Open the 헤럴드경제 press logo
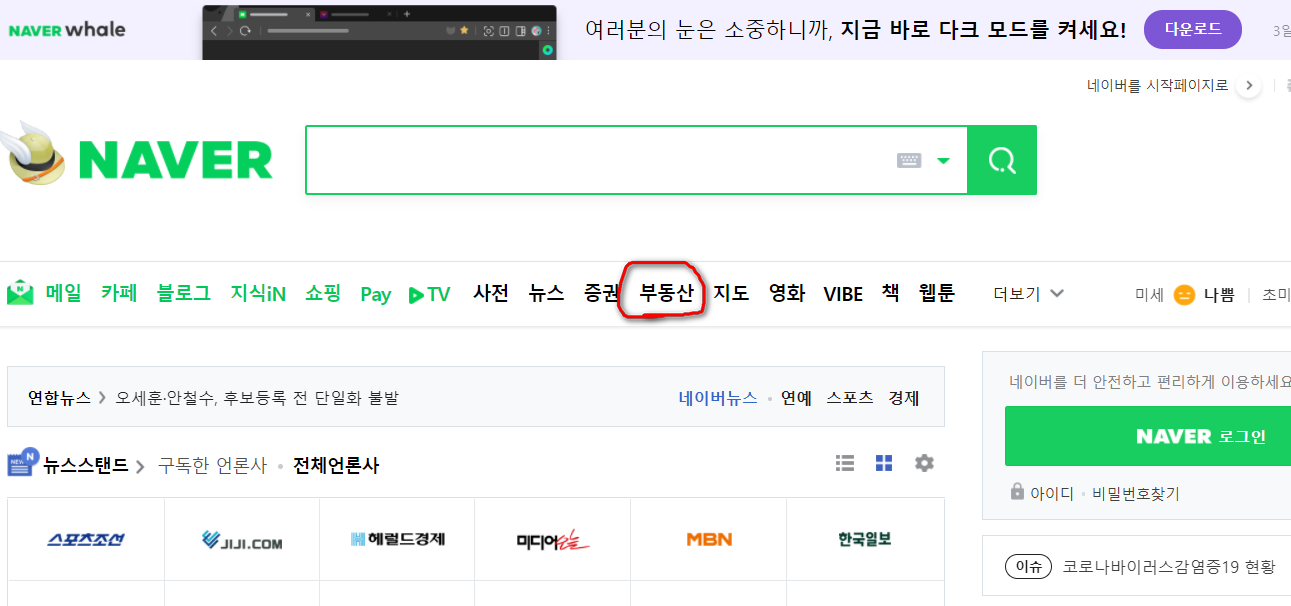Image resolution: width=1291 pixels, height=606 pixels. [397, 540]
